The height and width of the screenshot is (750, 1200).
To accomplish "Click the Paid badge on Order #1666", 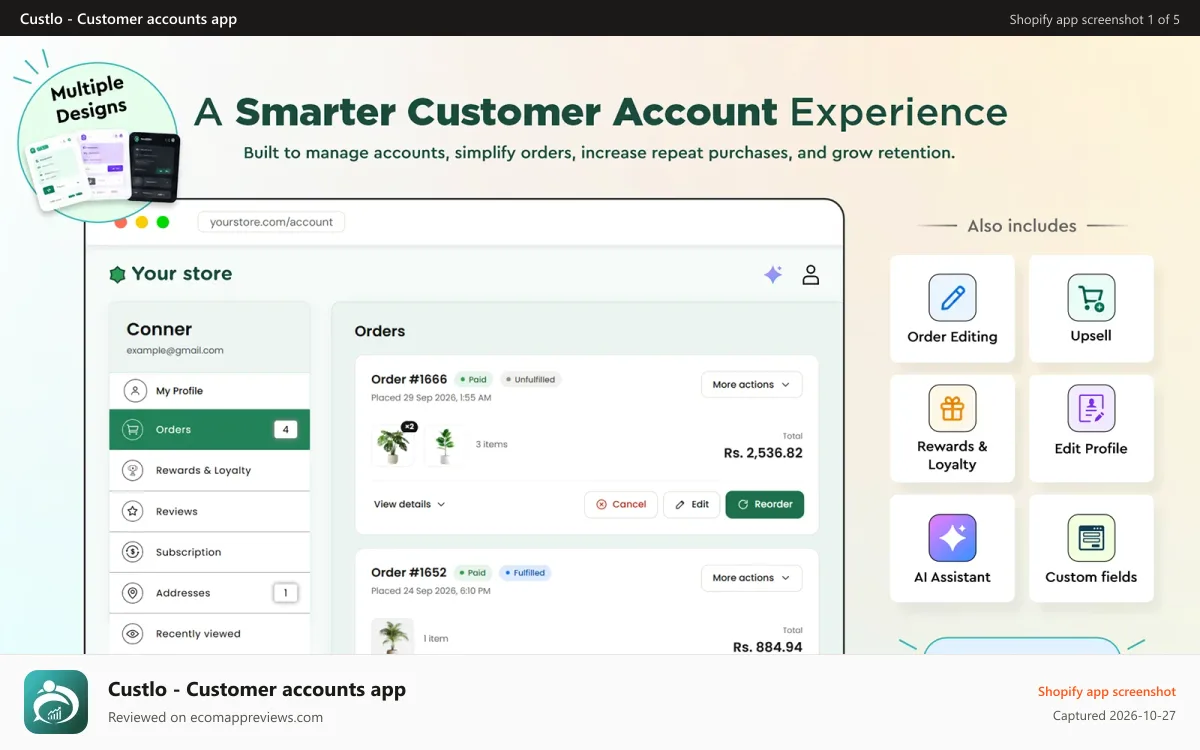I will [474, 380].
